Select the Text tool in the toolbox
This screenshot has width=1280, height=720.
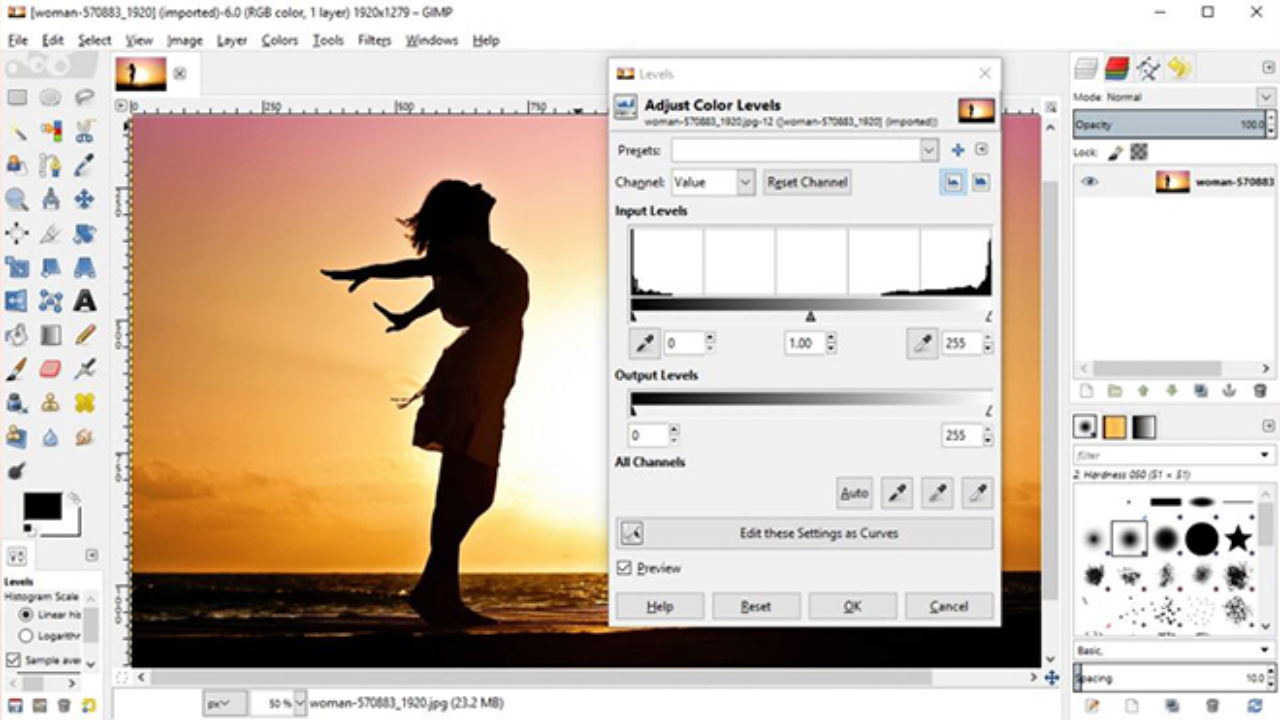tap(85, 301)
